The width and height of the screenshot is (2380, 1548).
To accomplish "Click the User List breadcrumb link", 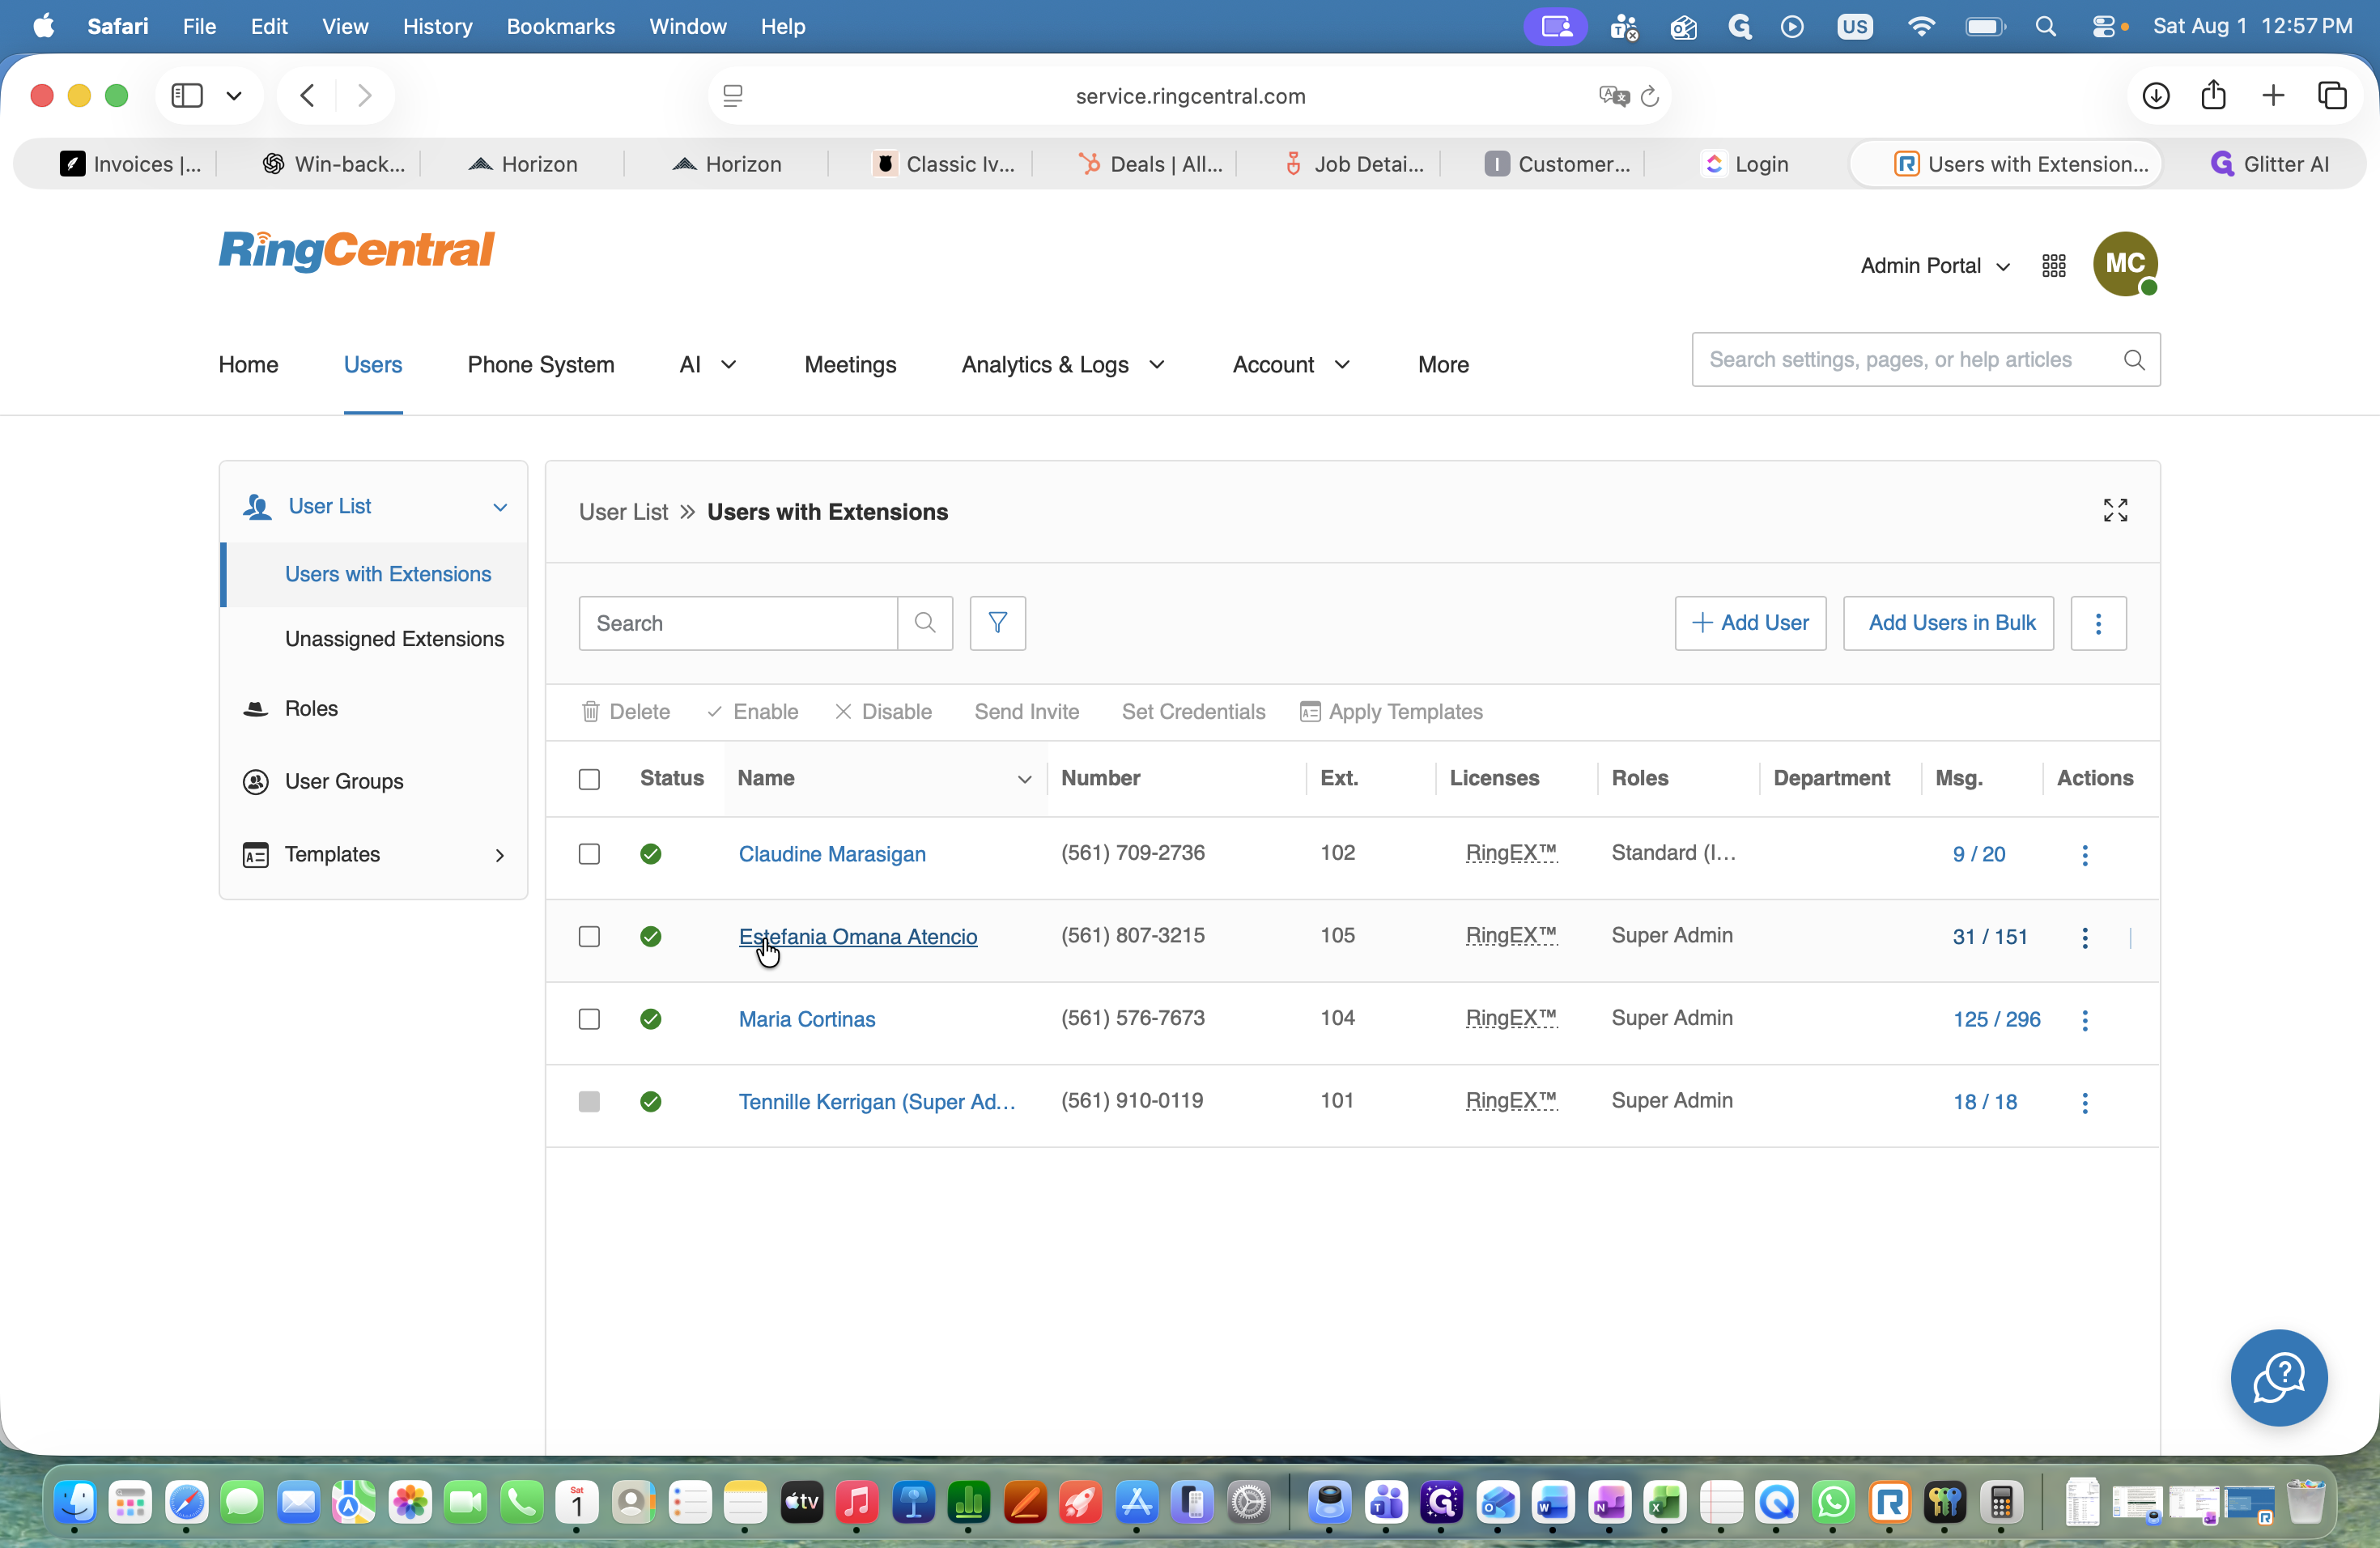I will pos(623,512).
